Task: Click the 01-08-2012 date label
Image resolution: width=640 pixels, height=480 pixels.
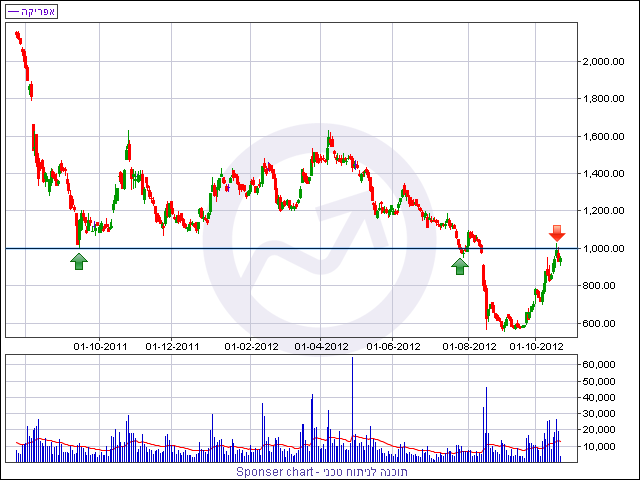Action: [469, 347]
